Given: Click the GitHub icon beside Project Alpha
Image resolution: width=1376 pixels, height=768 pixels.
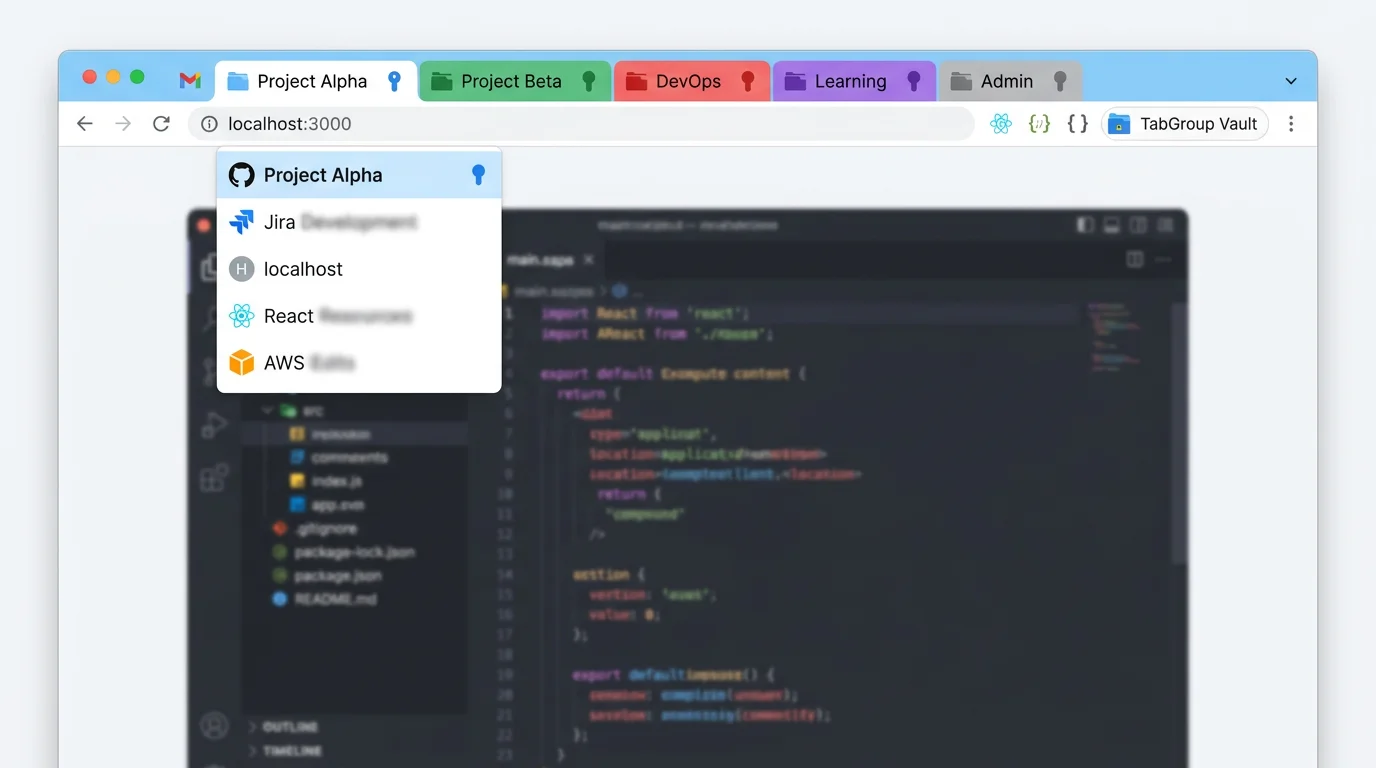Looking at the screenshot, I should coord(241,174).
